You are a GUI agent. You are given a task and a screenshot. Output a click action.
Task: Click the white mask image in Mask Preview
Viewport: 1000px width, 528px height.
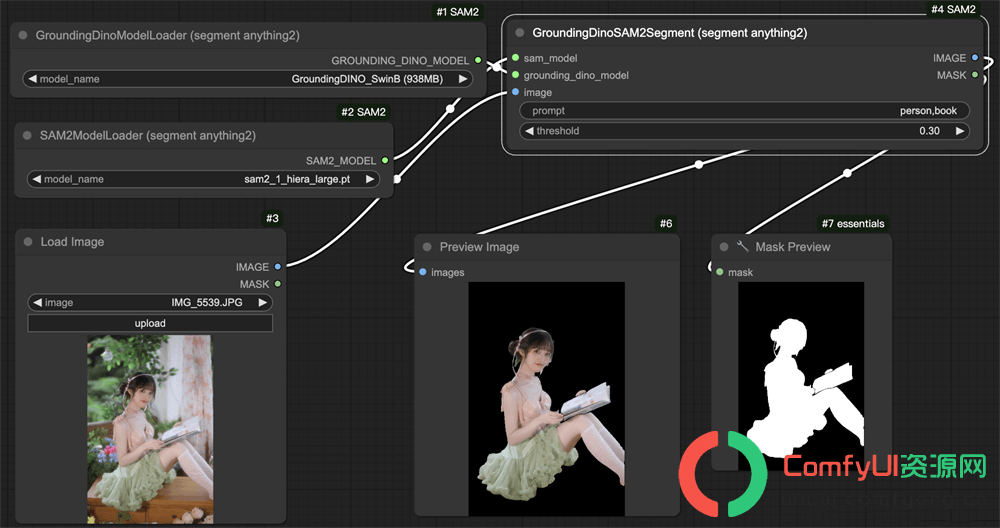point(801,376)
